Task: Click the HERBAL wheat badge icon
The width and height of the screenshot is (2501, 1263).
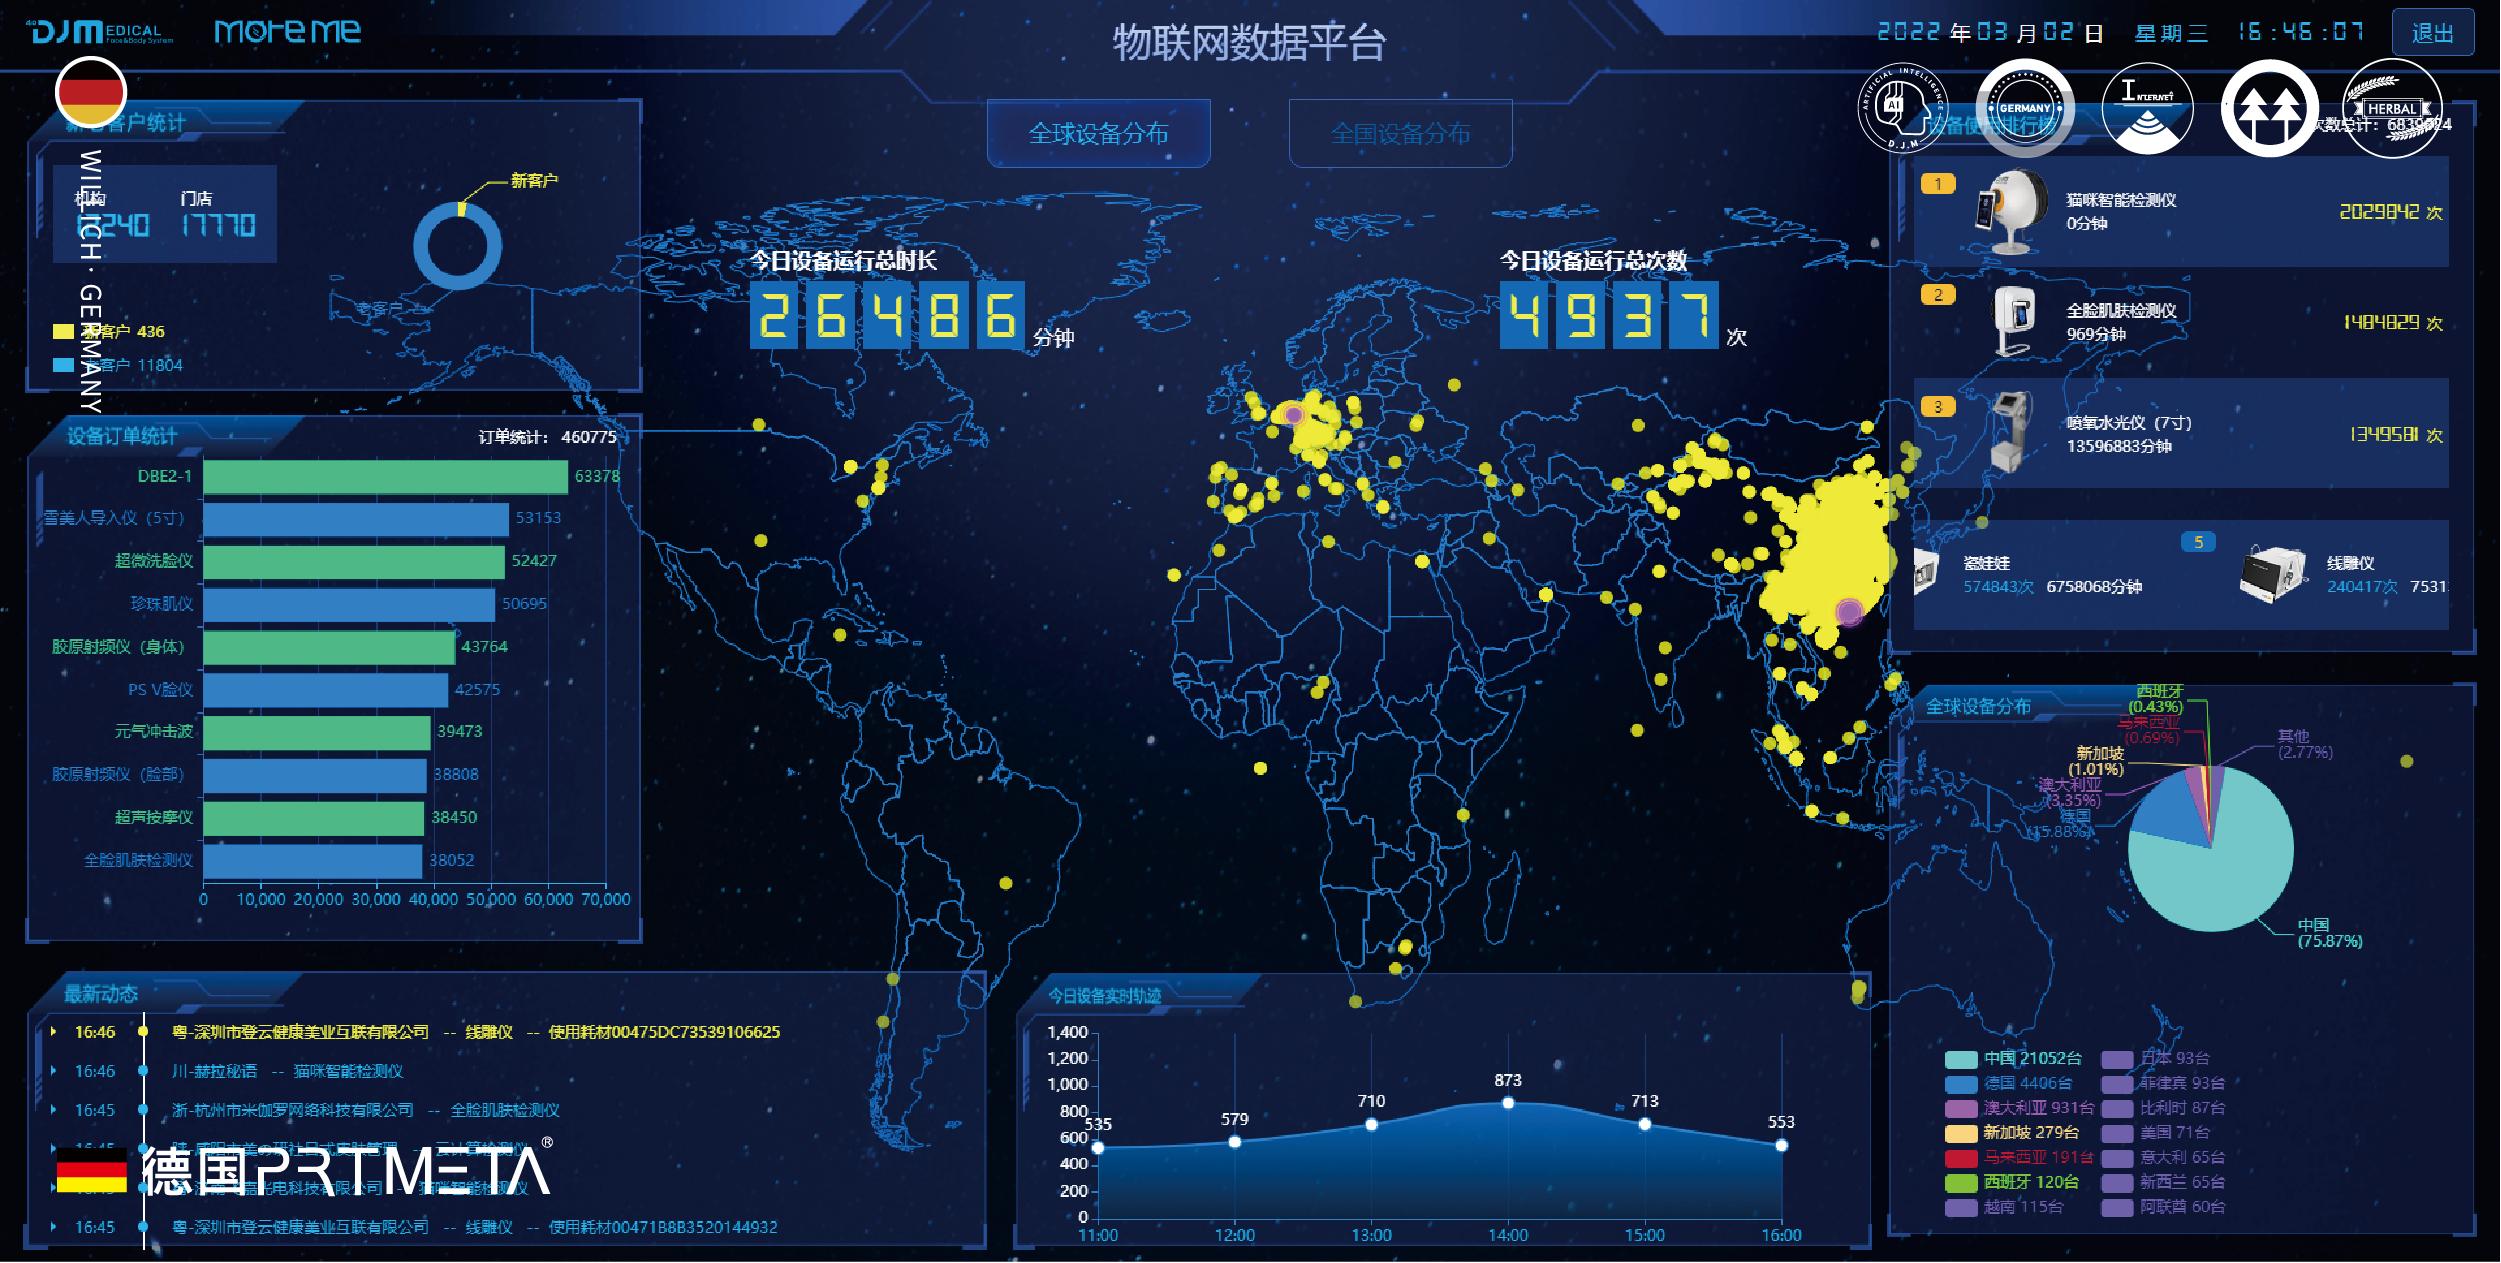Action: tap(2391, 108)
